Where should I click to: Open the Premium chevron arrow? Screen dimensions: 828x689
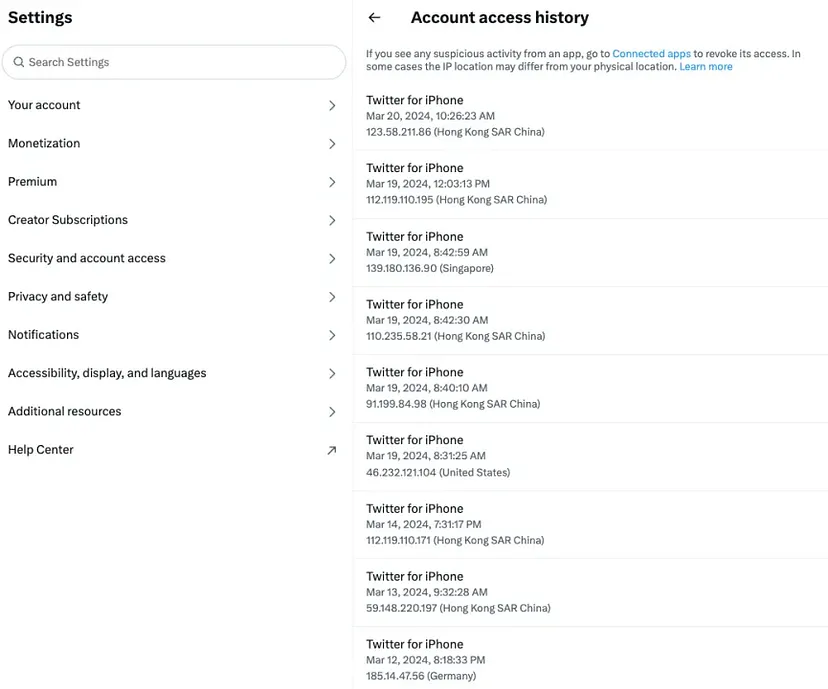coord(332,182)
